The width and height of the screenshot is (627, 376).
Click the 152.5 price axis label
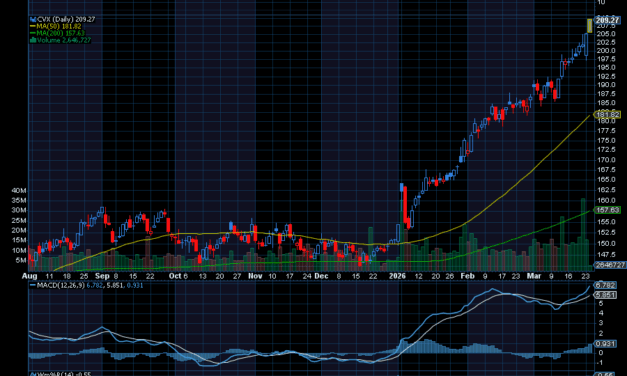point(606,232)
